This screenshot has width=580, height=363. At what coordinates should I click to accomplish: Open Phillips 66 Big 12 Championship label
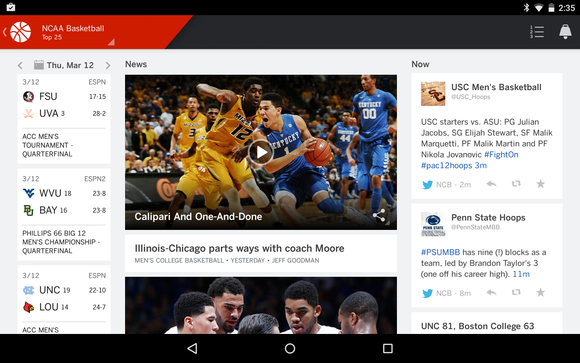pos(61,242)
